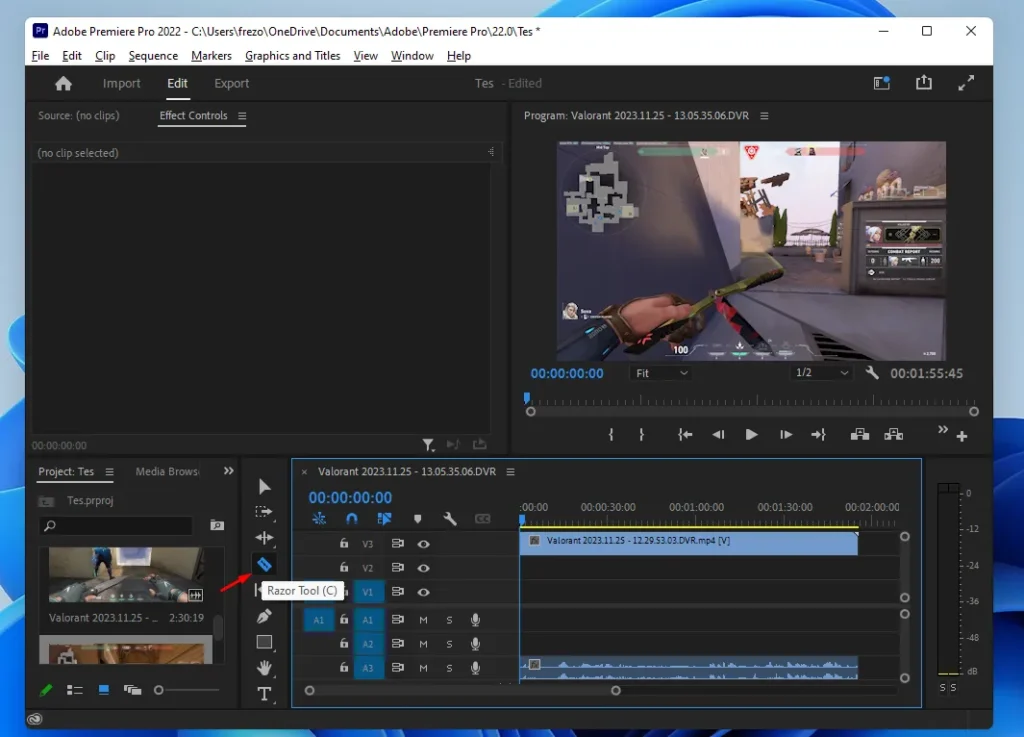The width and height of the screenshot is (1024, 737).
Task: Switch project panel to list view
Action: point(74,690)
